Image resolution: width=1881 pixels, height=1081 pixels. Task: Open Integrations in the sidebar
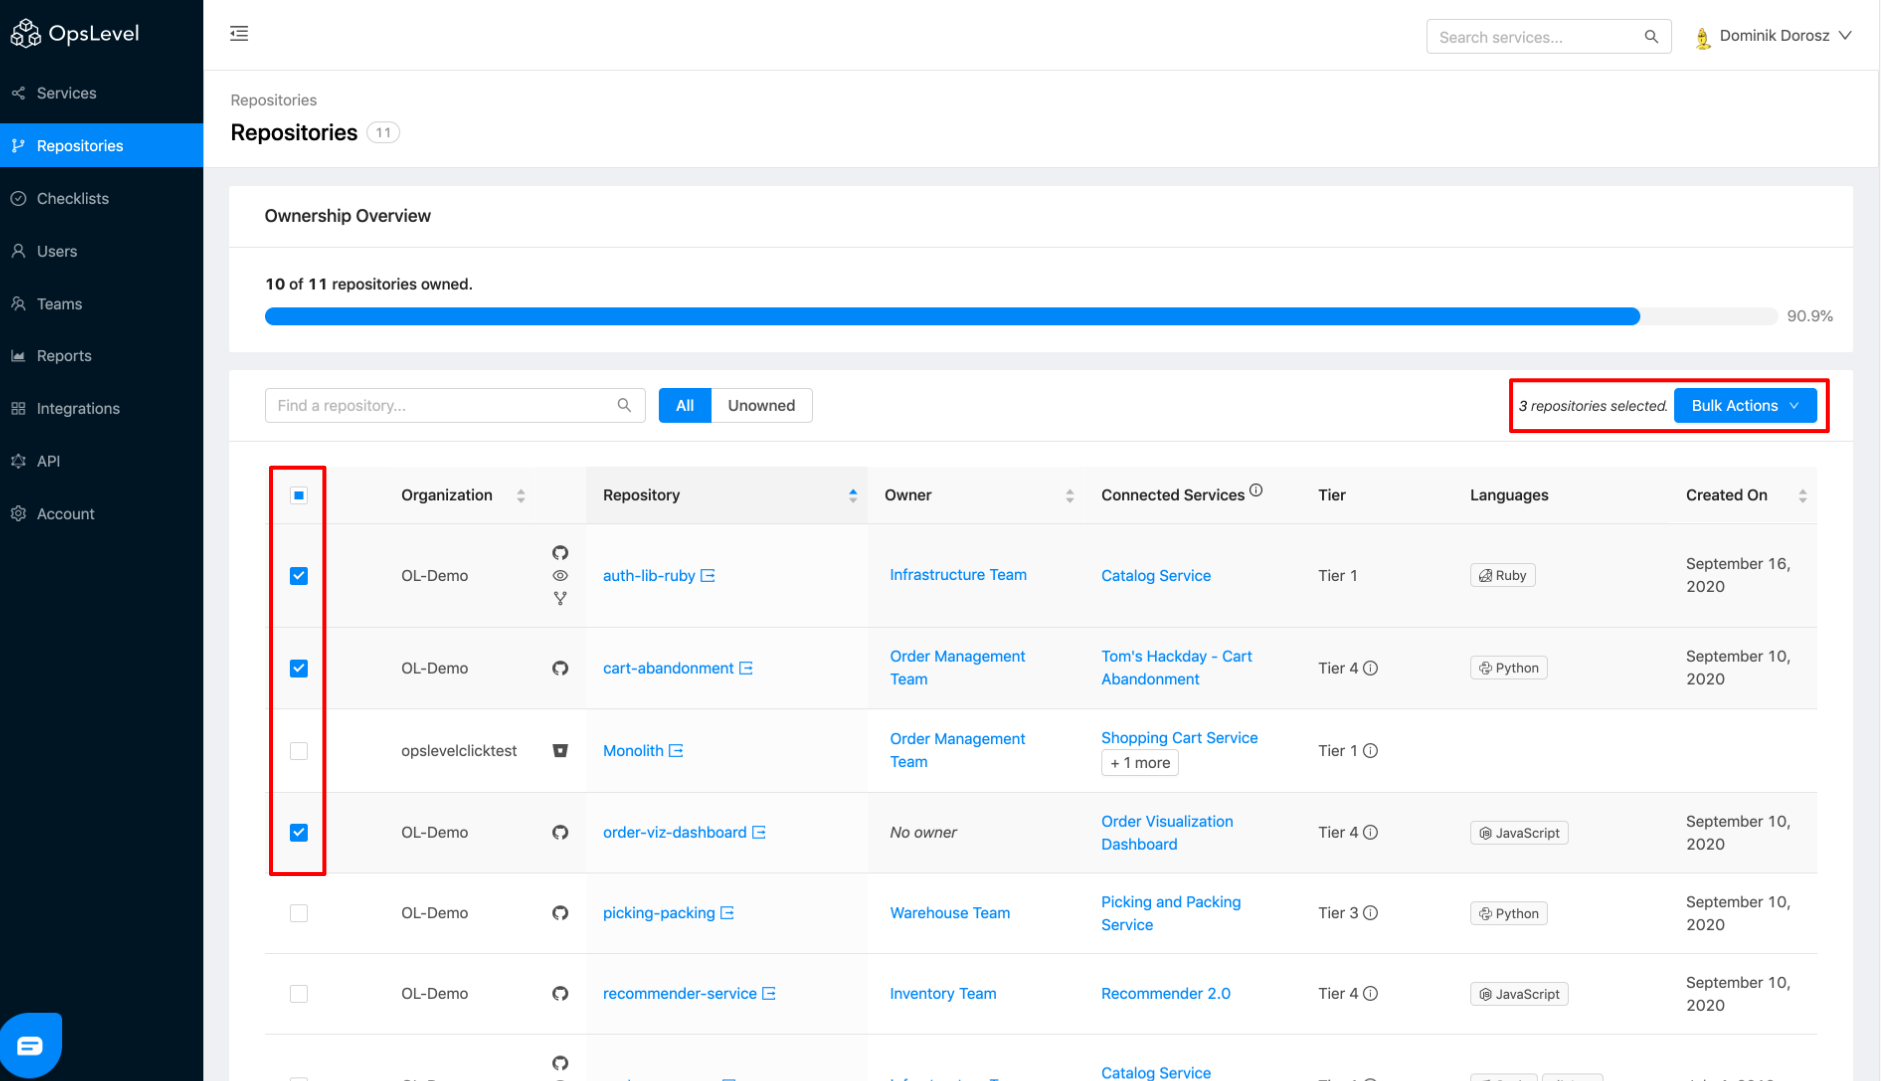tap(101, 408)
